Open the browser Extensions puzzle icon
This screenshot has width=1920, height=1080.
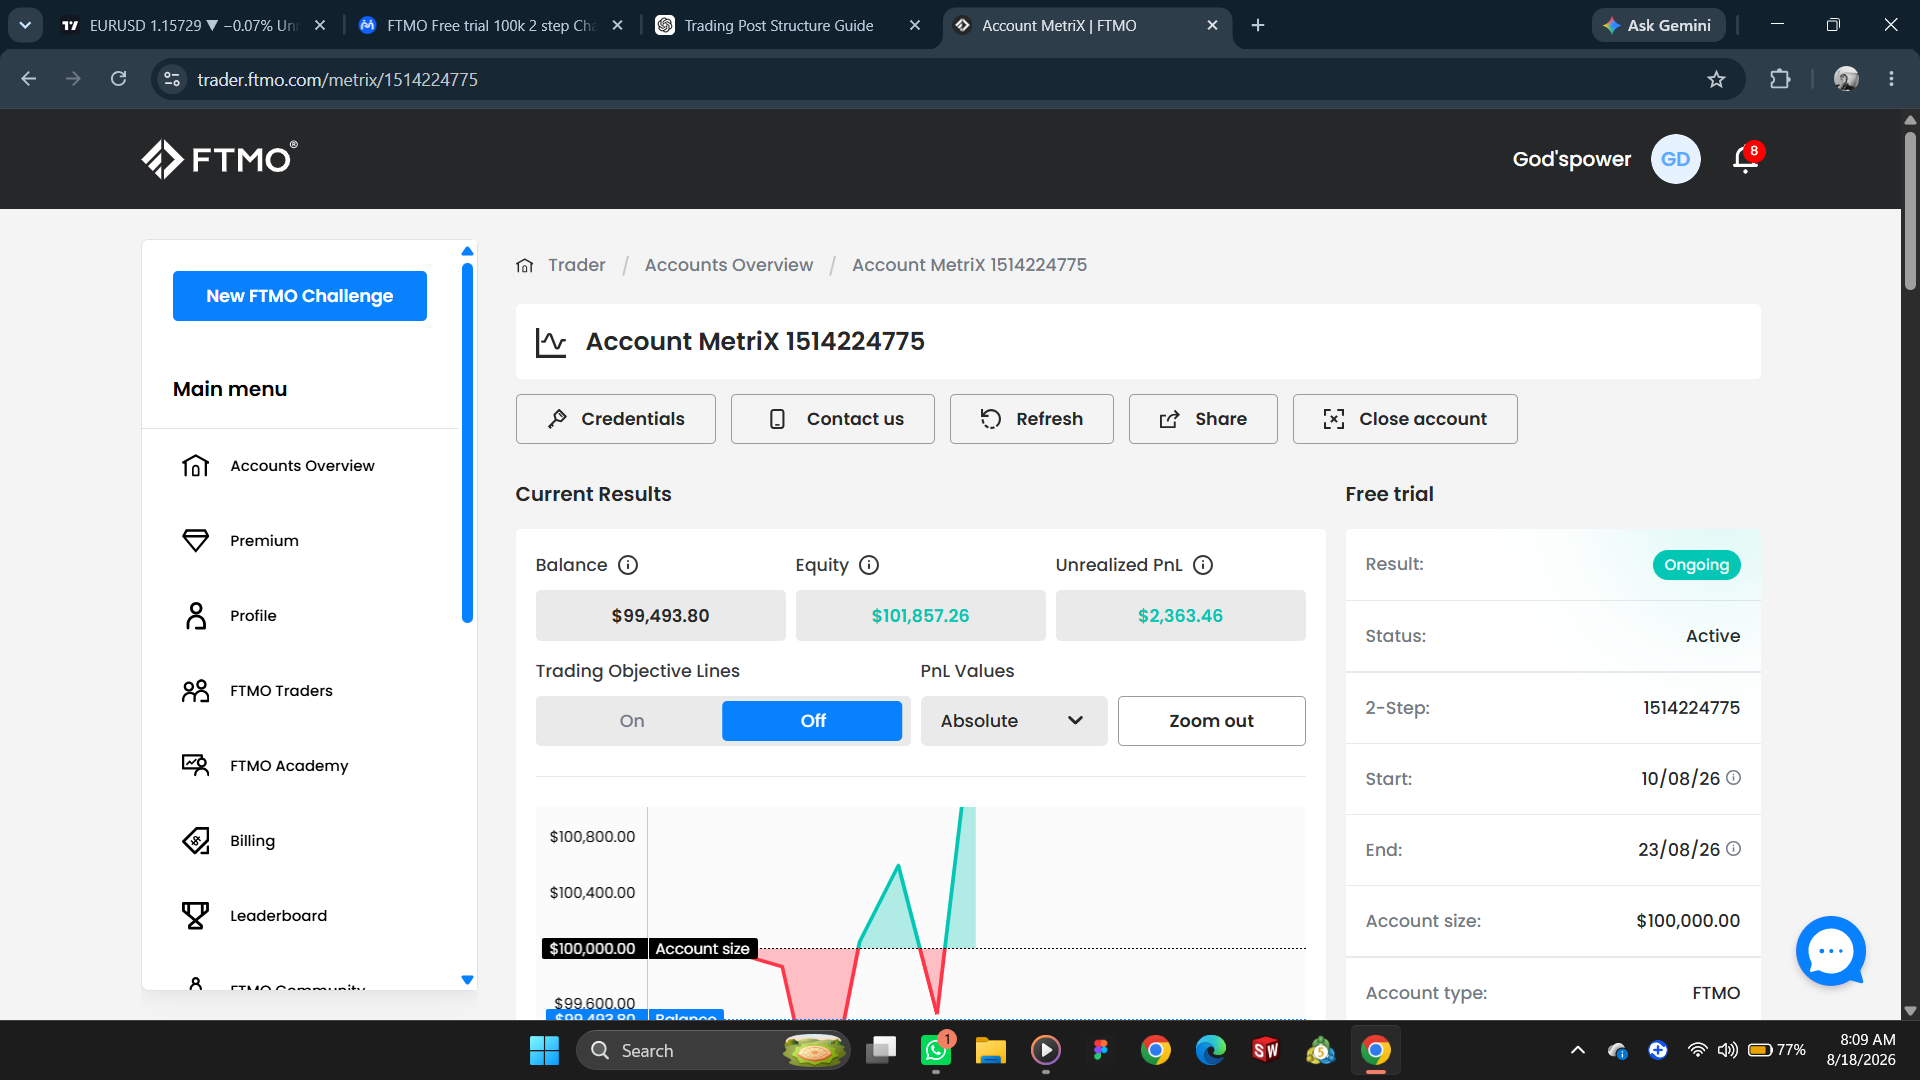[x=1780, y=79]
